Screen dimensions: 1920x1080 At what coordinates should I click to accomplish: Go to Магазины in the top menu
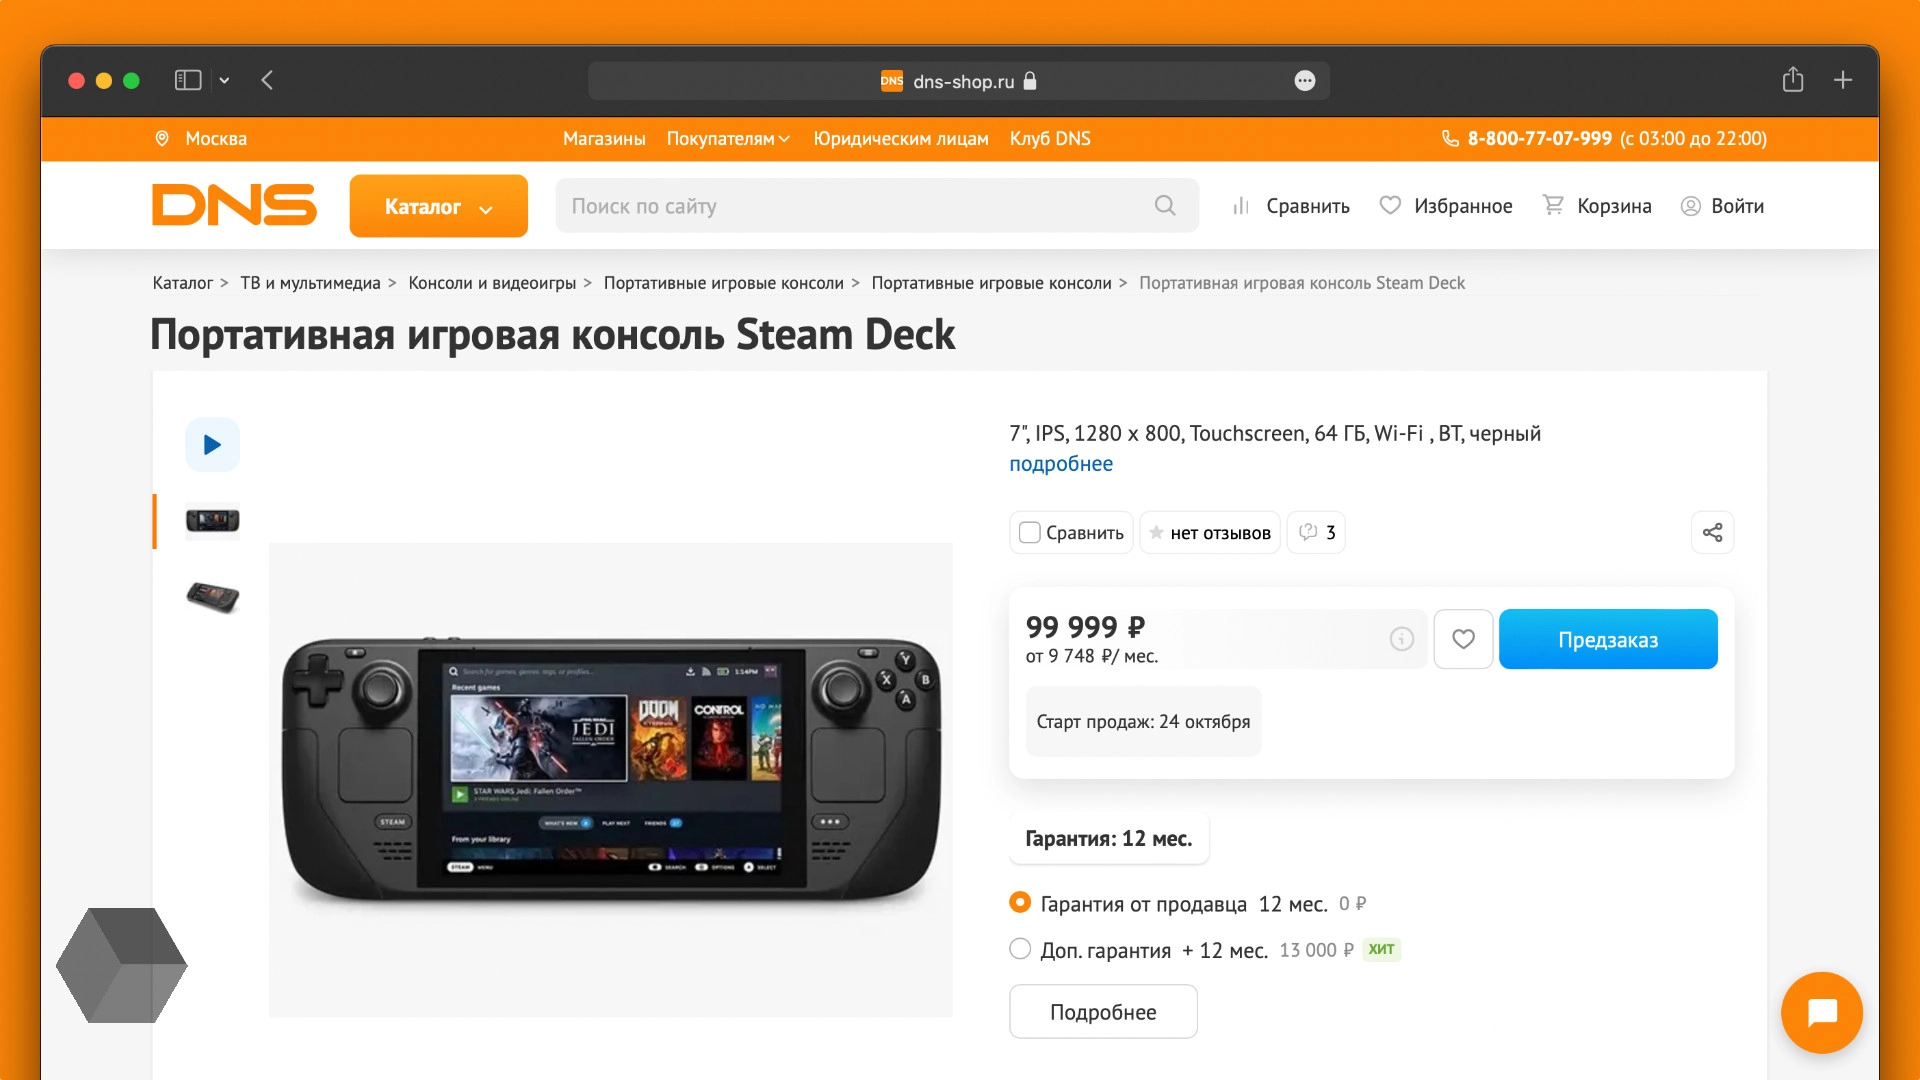604,139
